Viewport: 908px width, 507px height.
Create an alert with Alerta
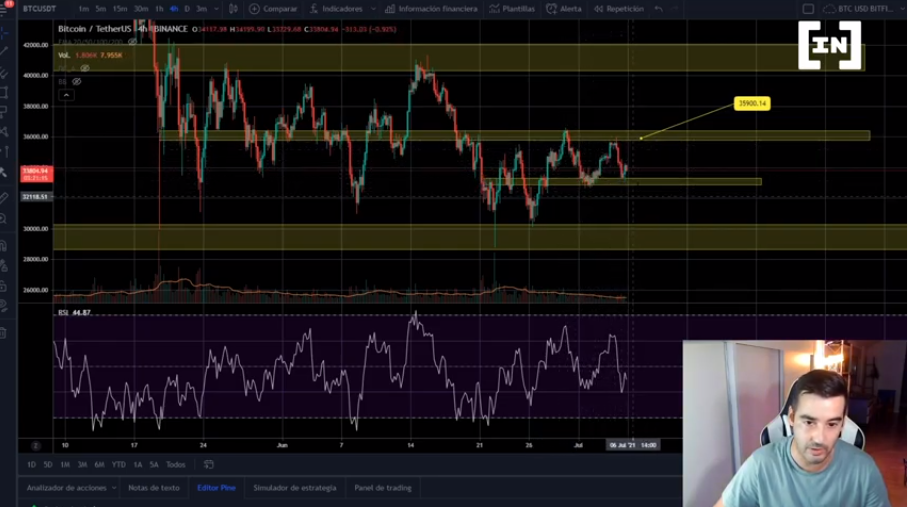point(564,9)
